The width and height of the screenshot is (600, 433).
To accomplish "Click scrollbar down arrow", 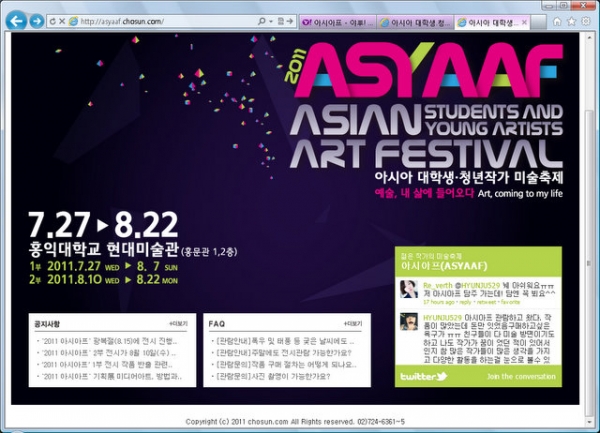I will coord(589,422).
